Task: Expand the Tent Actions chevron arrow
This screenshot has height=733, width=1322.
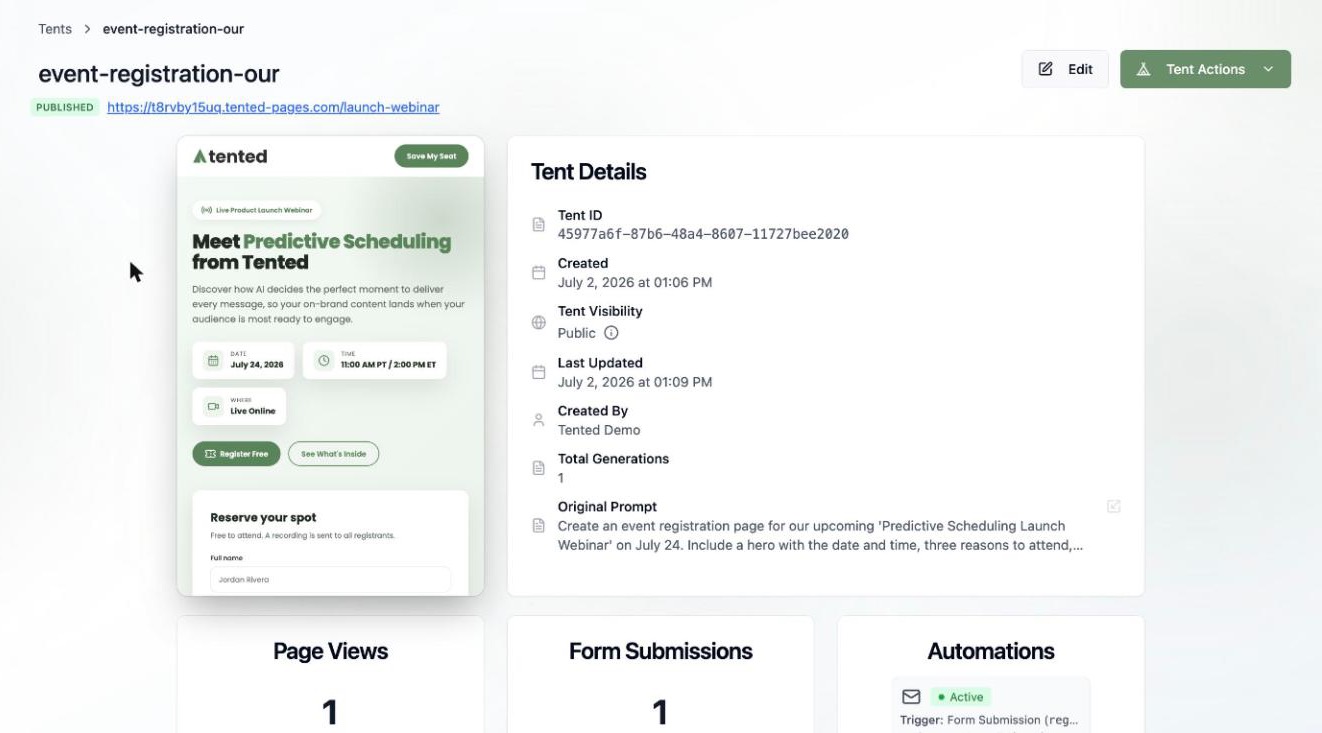Action: pyautogui.click(x=1268, y=69)
